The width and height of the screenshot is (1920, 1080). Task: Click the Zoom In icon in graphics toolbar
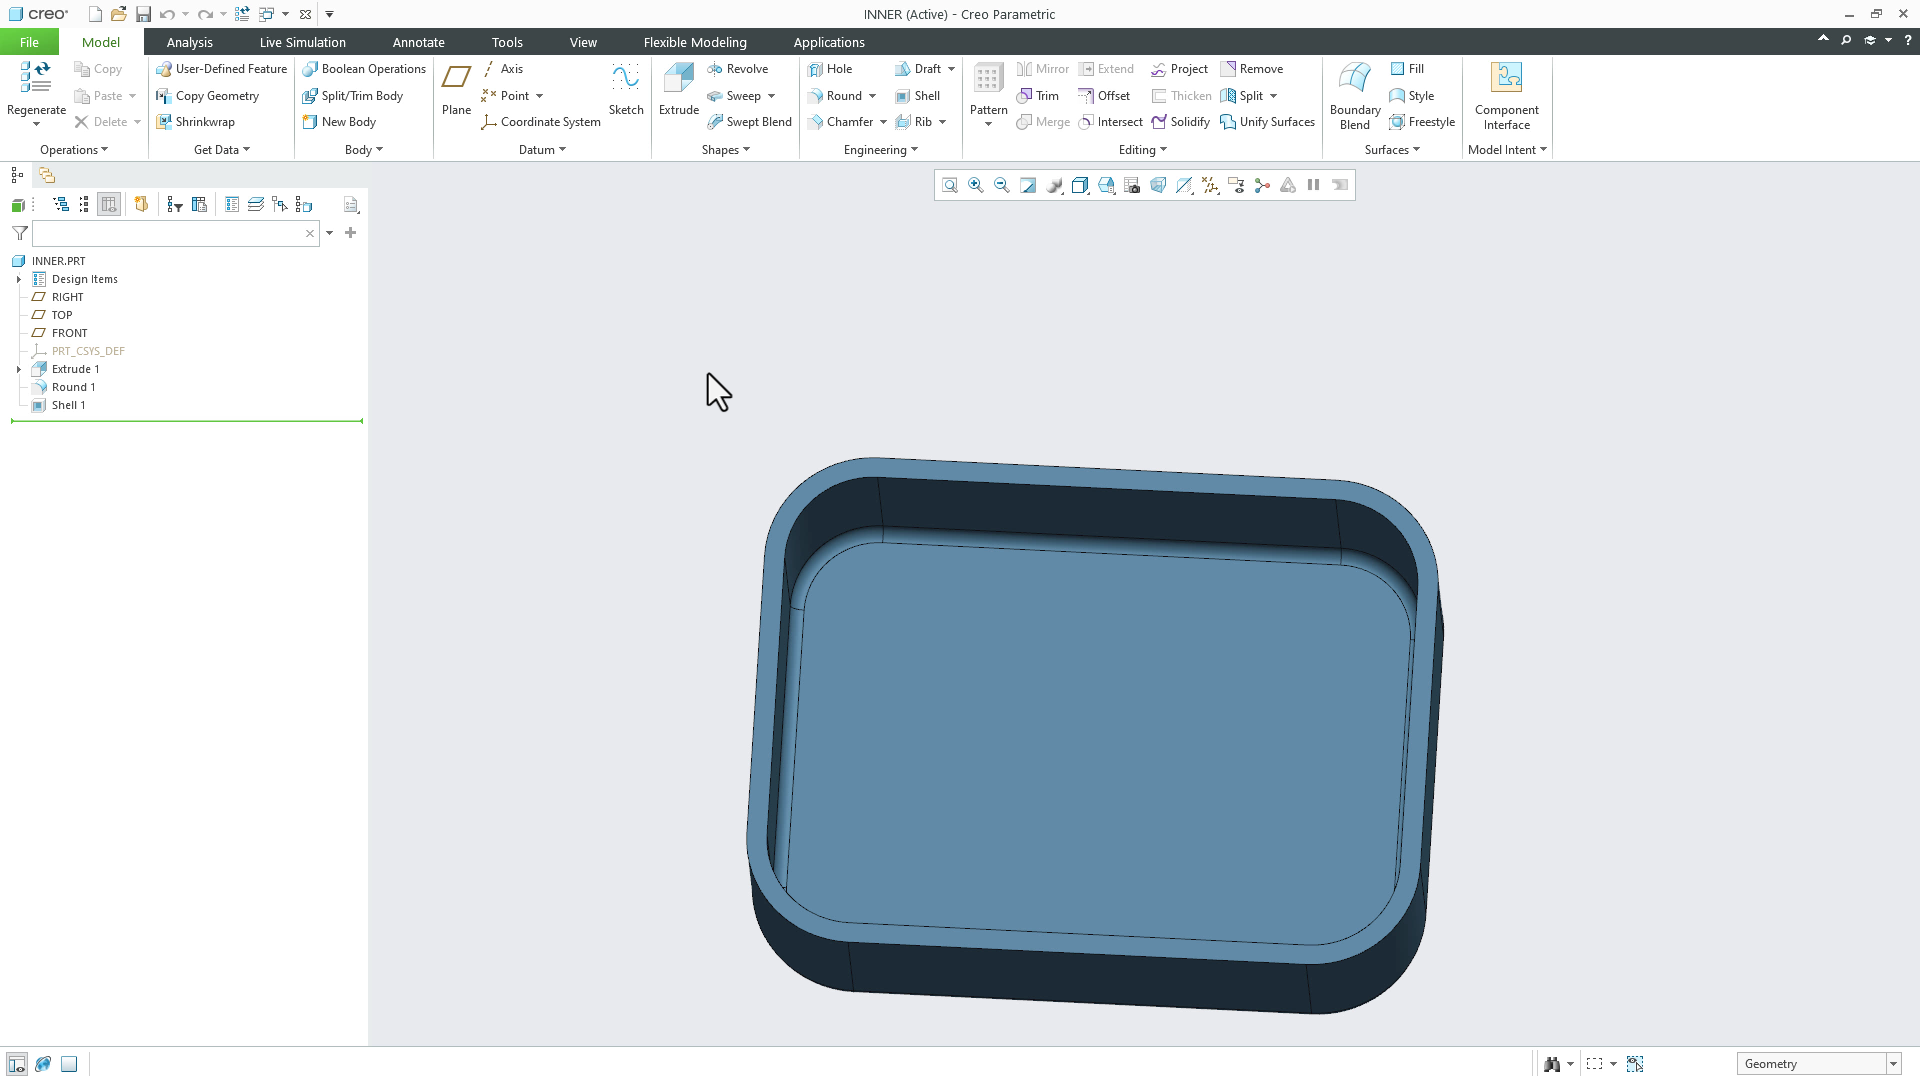point(975,185)
